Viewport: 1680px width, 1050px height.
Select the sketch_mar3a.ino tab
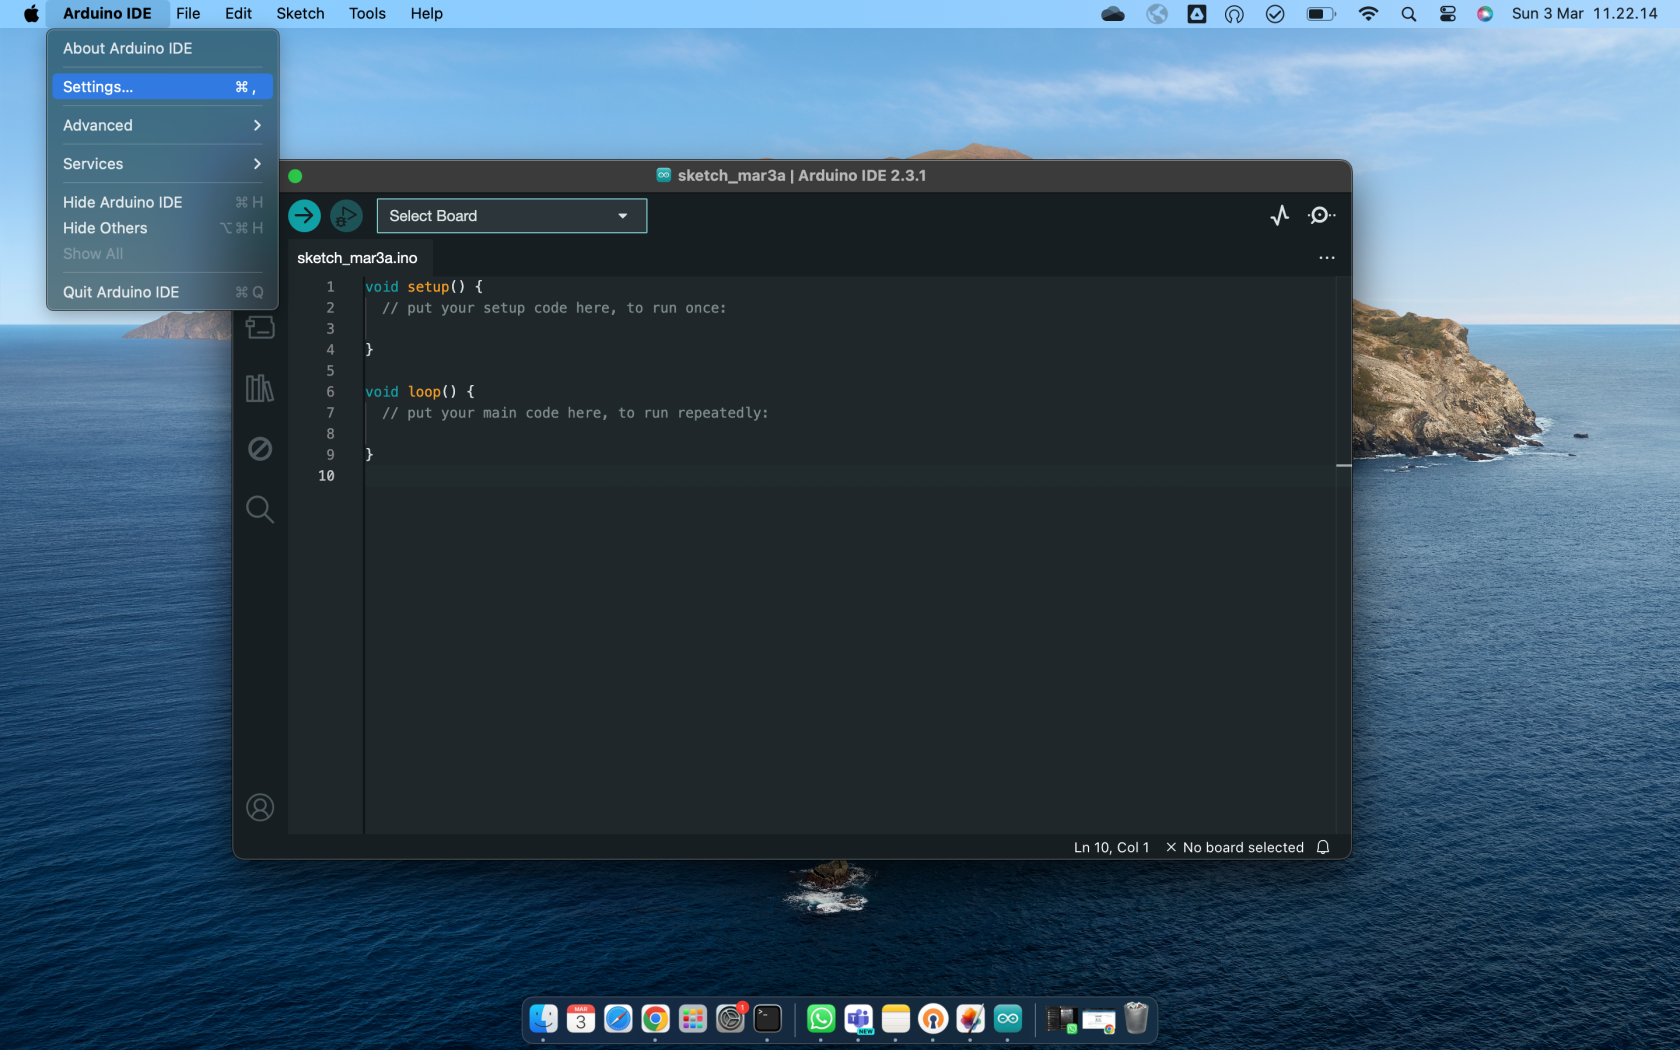coord(357,258)
